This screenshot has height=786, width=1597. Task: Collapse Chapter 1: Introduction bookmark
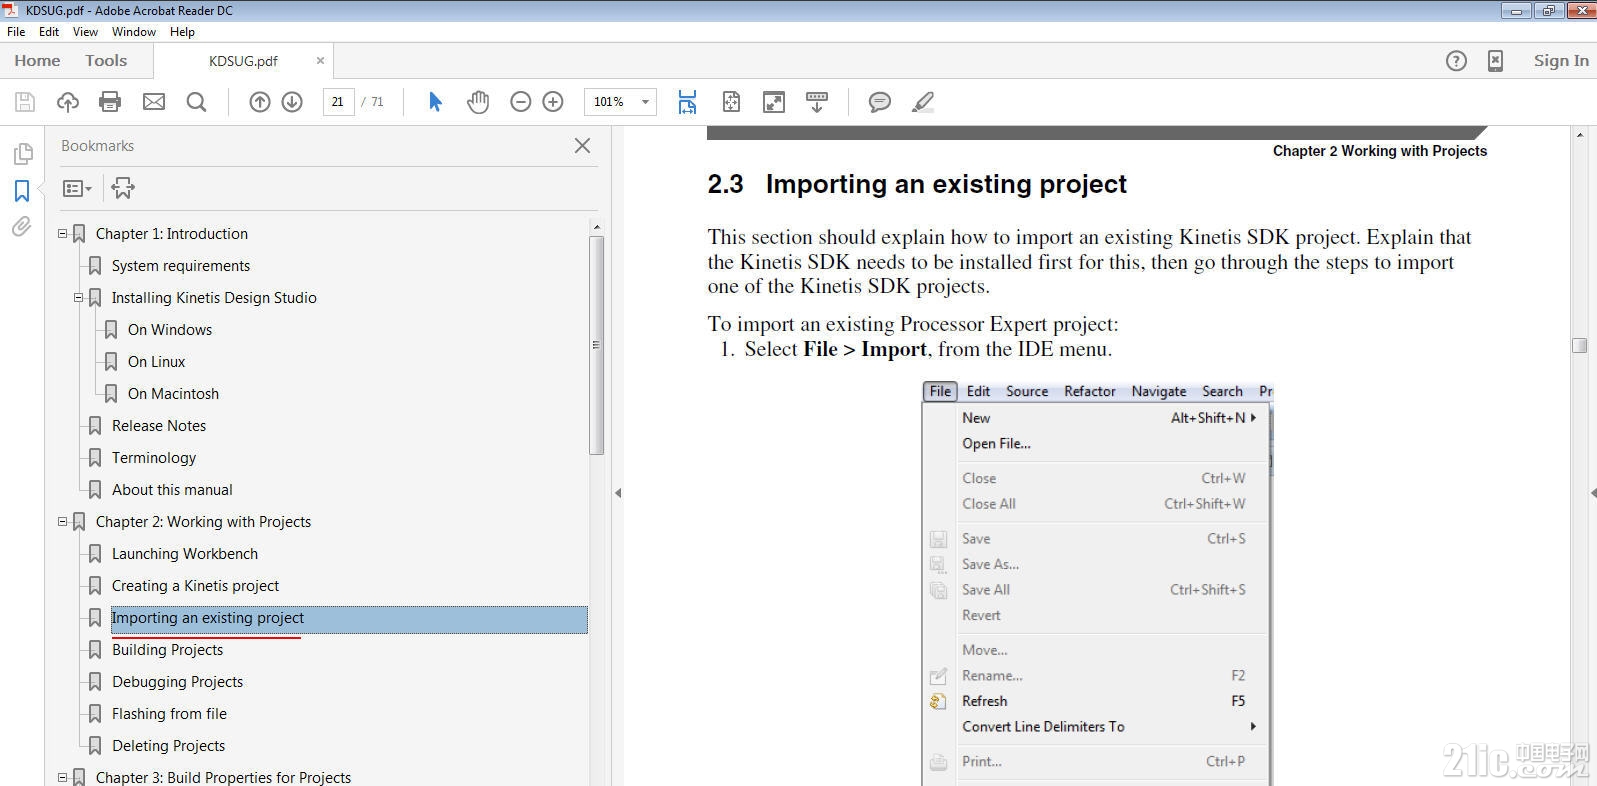click(x=62, y=234)
